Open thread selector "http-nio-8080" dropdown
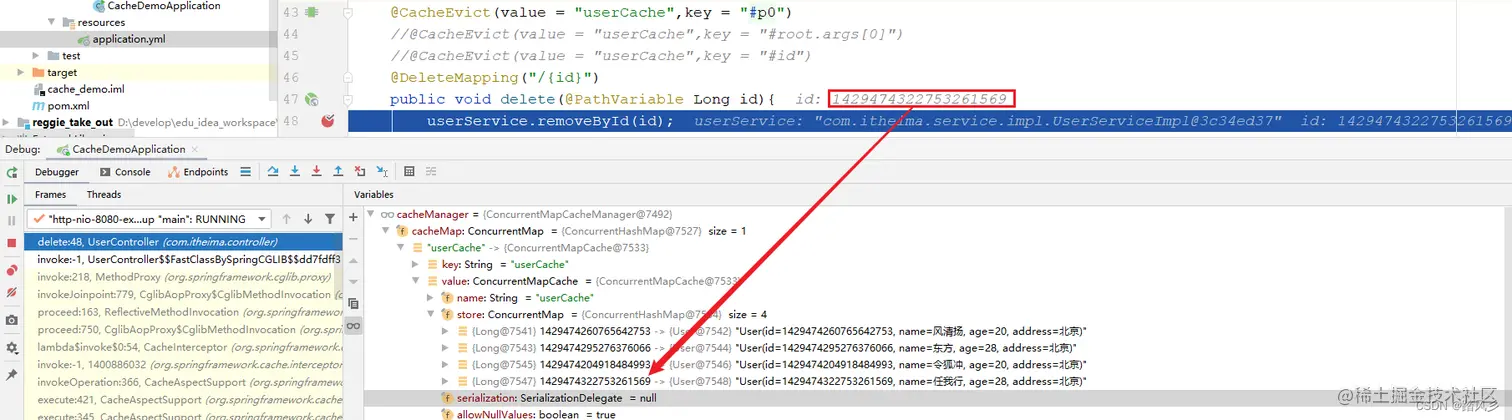The width and height of the screenshot is (1512, 420). [148, 219]
